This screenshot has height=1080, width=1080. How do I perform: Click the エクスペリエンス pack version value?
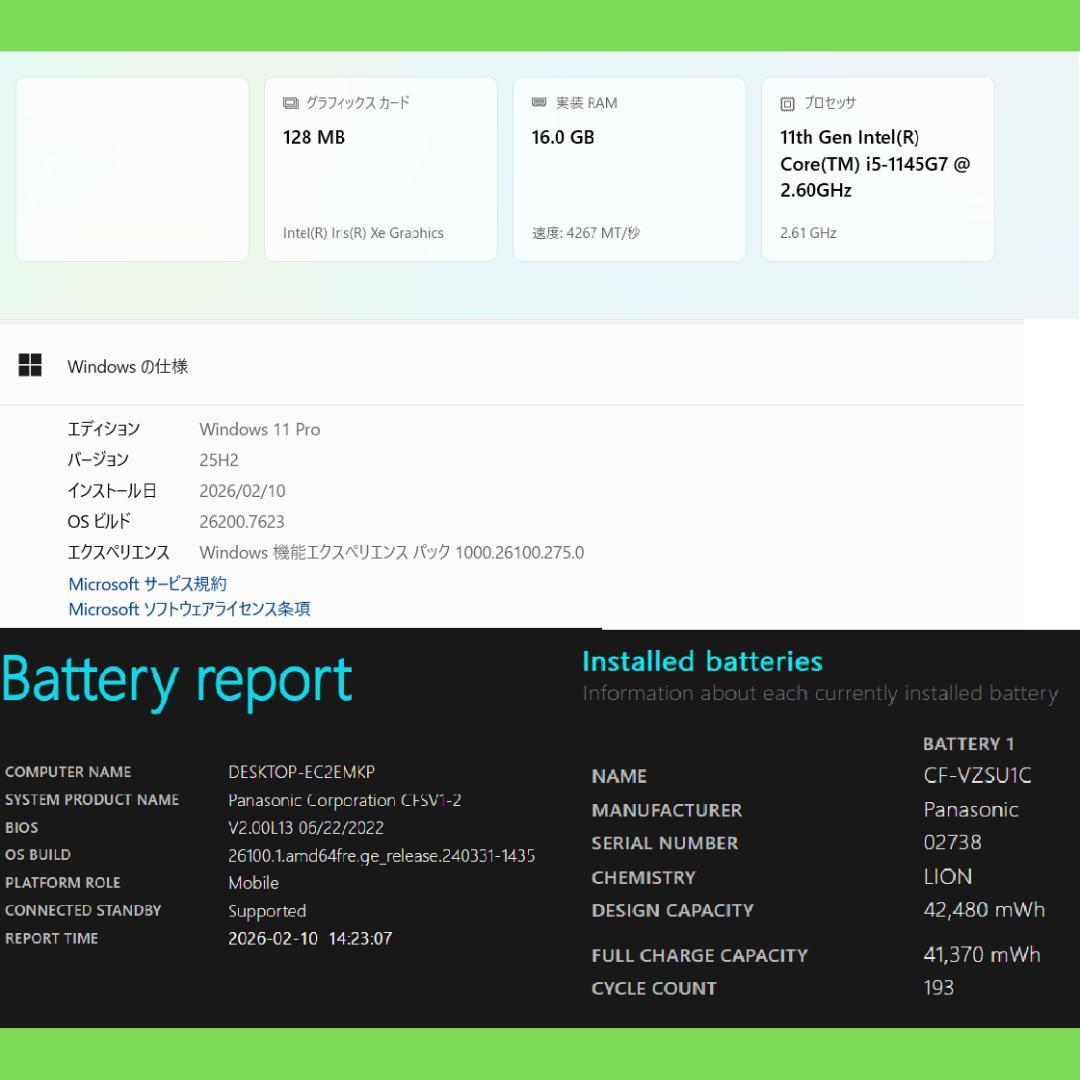(391, 552)
